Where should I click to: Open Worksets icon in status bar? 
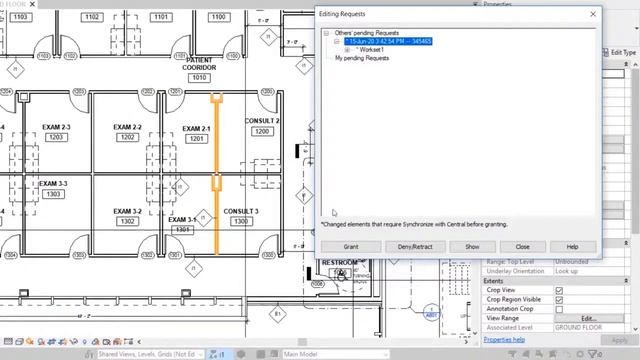89,354
